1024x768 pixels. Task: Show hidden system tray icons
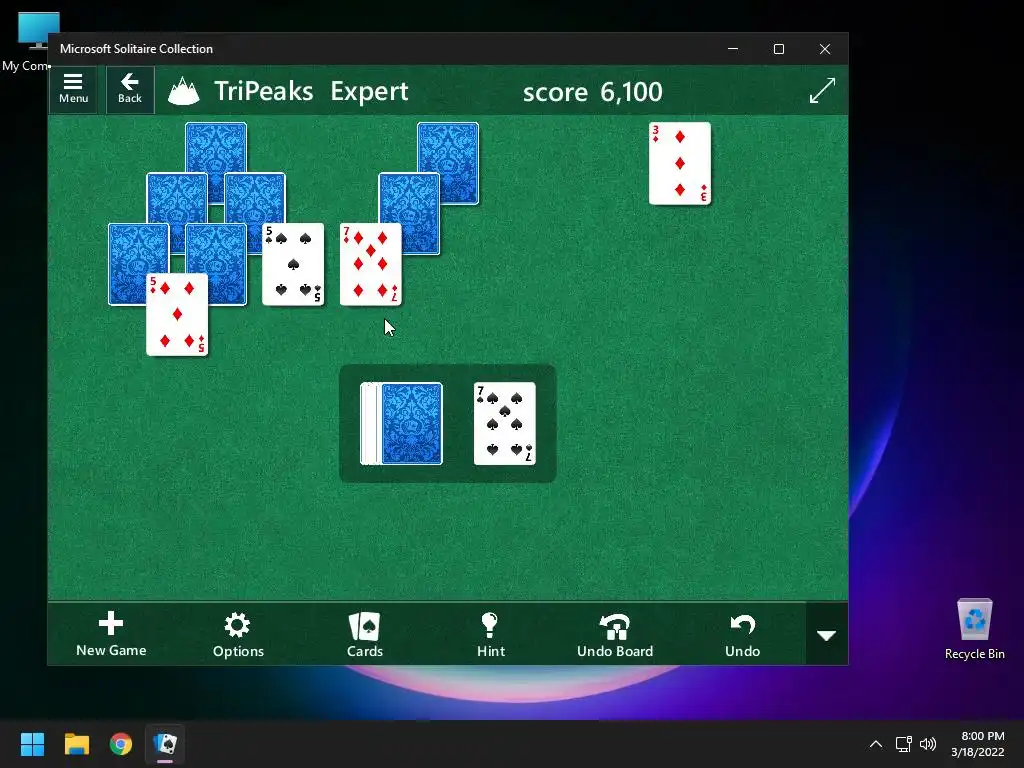876,744
